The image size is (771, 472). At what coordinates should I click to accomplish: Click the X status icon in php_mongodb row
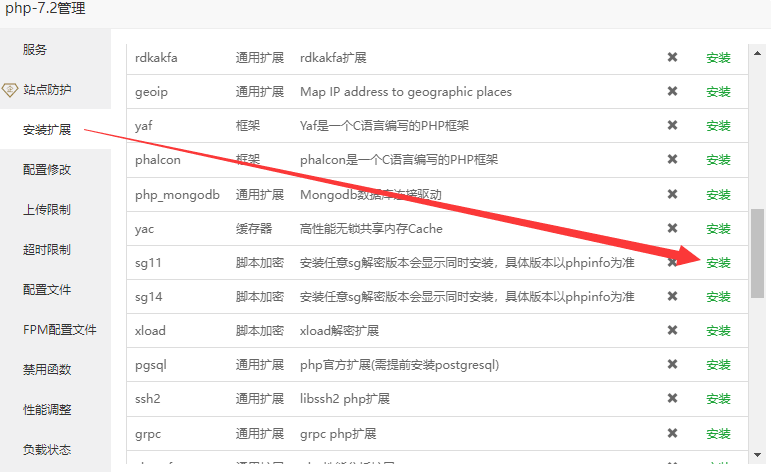(x=672, y=194)
